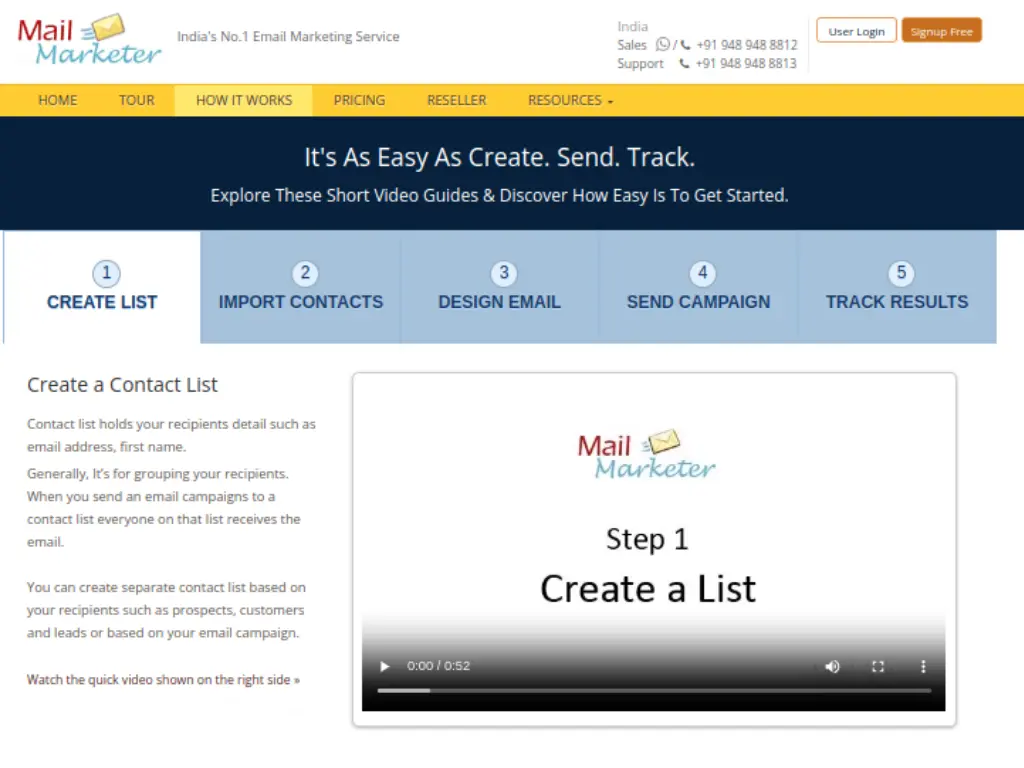Click the Signup Free button

pos(941,31)
